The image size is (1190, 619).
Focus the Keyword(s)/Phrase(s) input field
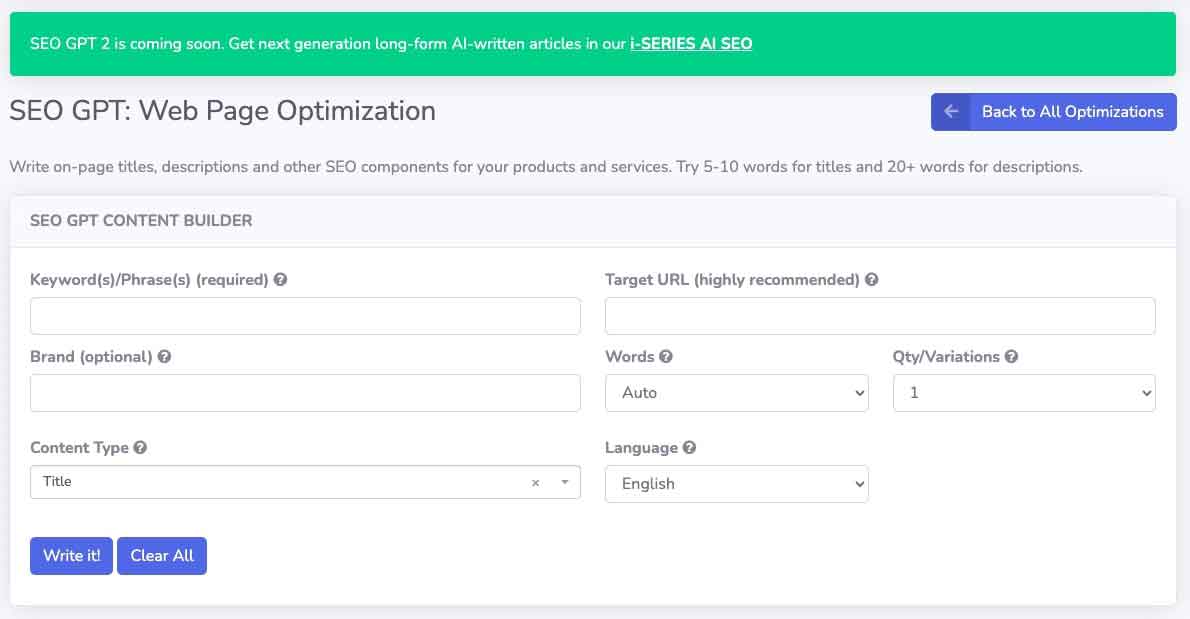pyautogui.click(x=305, y=316)
